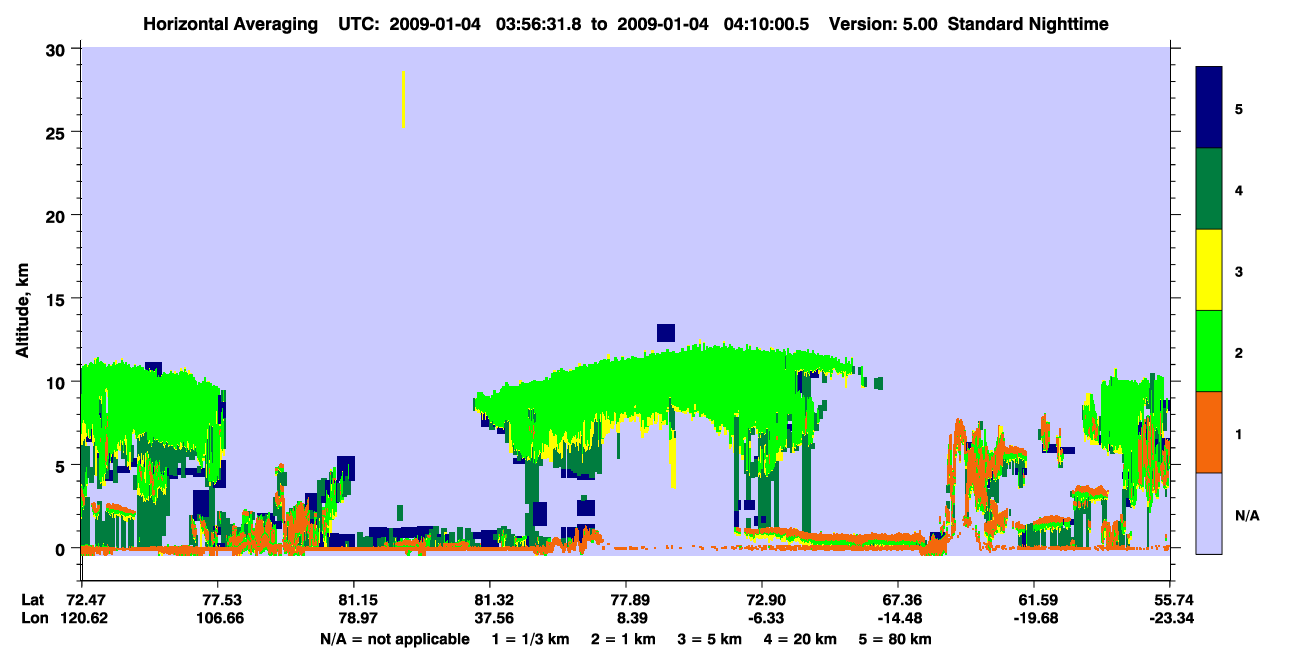
Task: Click the end time '04:10:00.5' in the title
Action: [765, 23]
